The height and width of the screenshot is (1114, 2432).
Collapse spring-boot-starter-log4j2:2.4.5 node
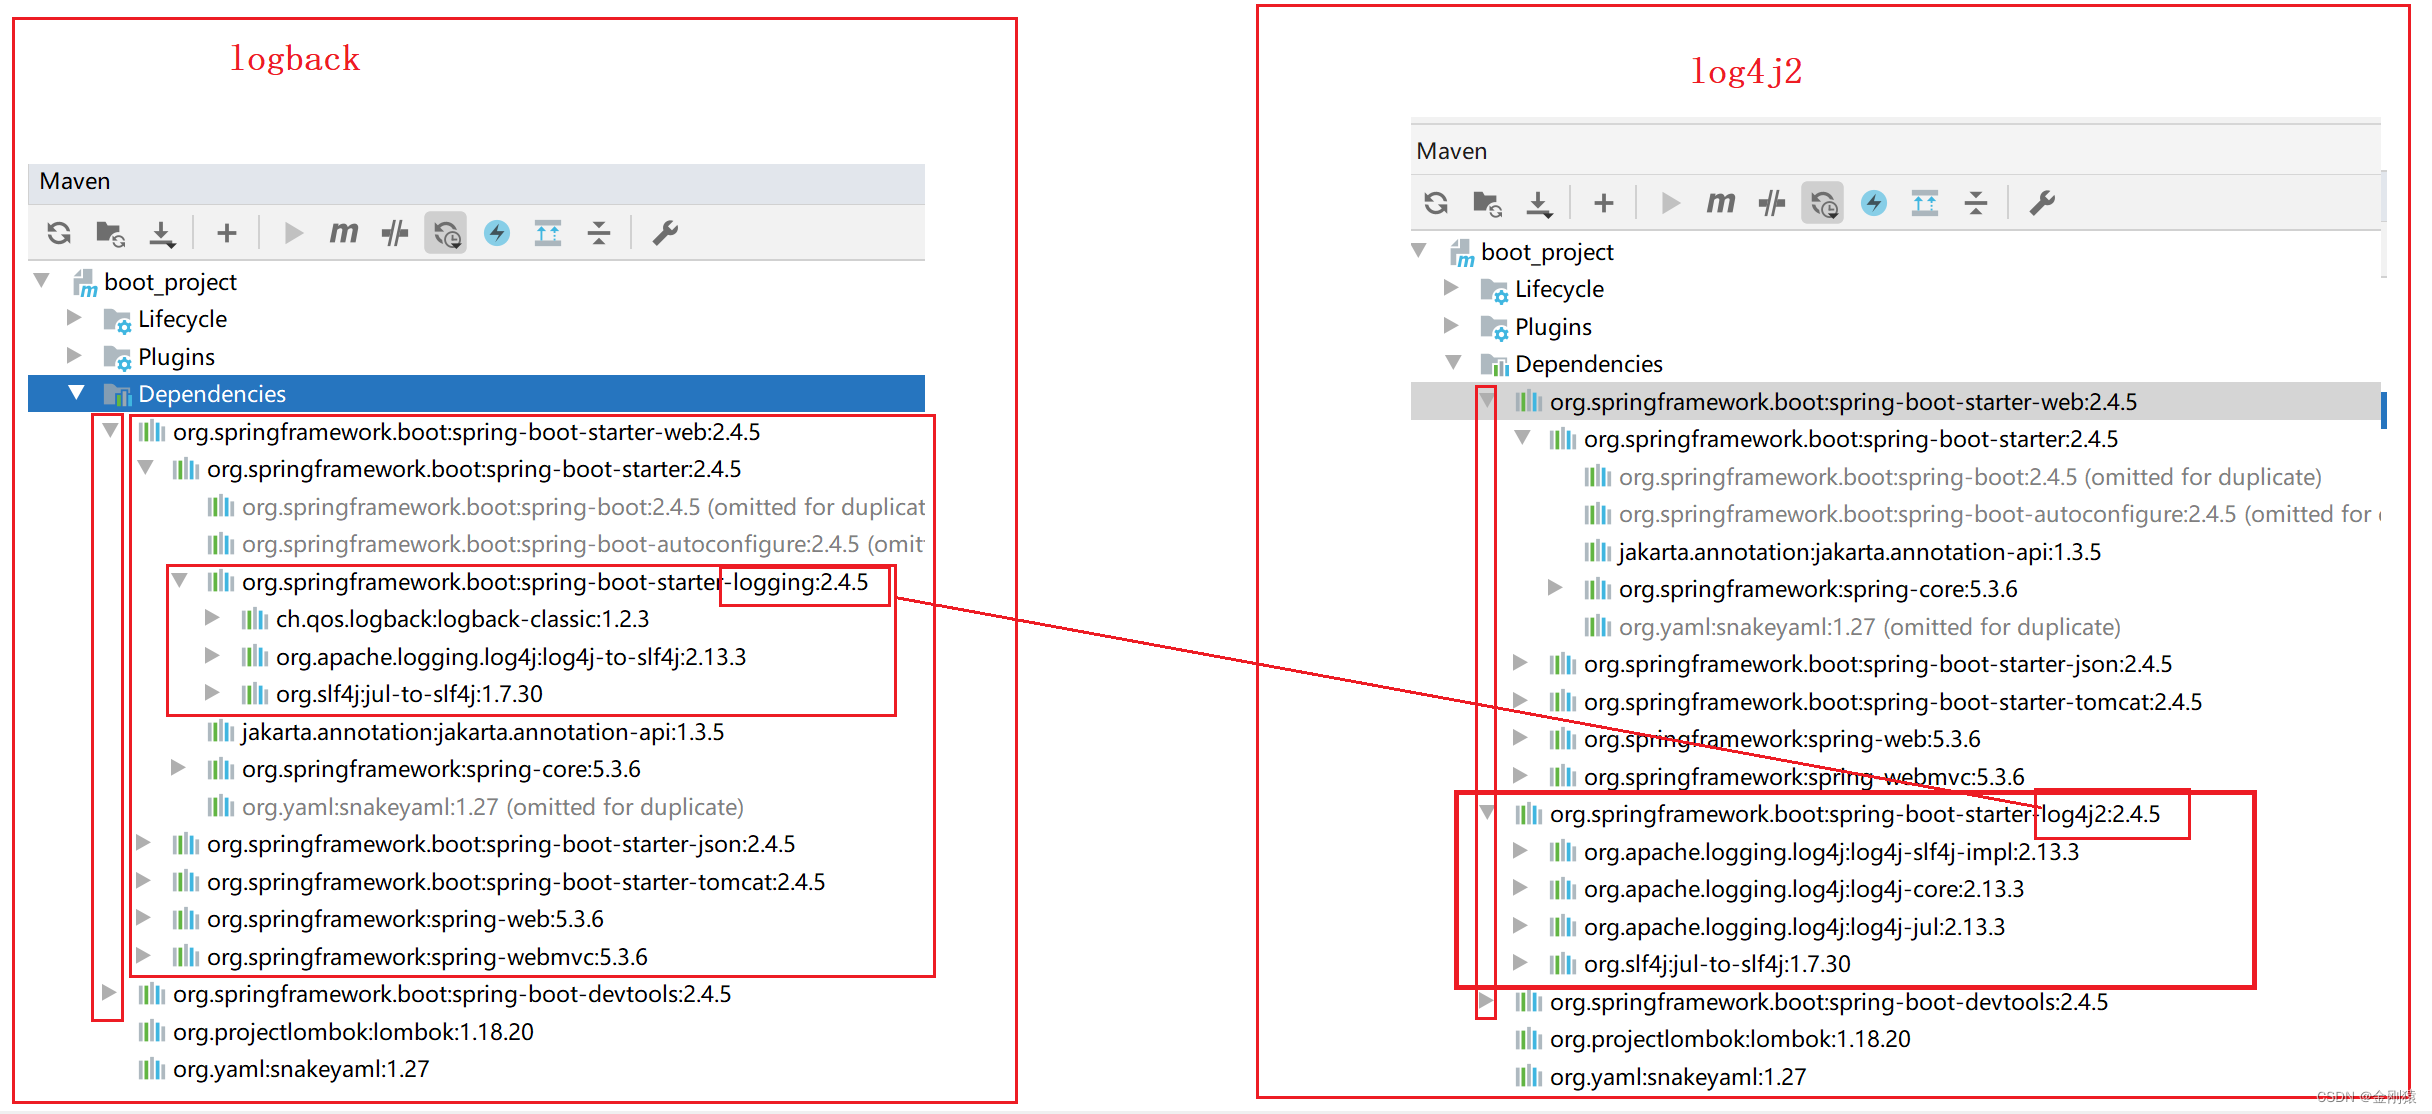pos(1487,812)
